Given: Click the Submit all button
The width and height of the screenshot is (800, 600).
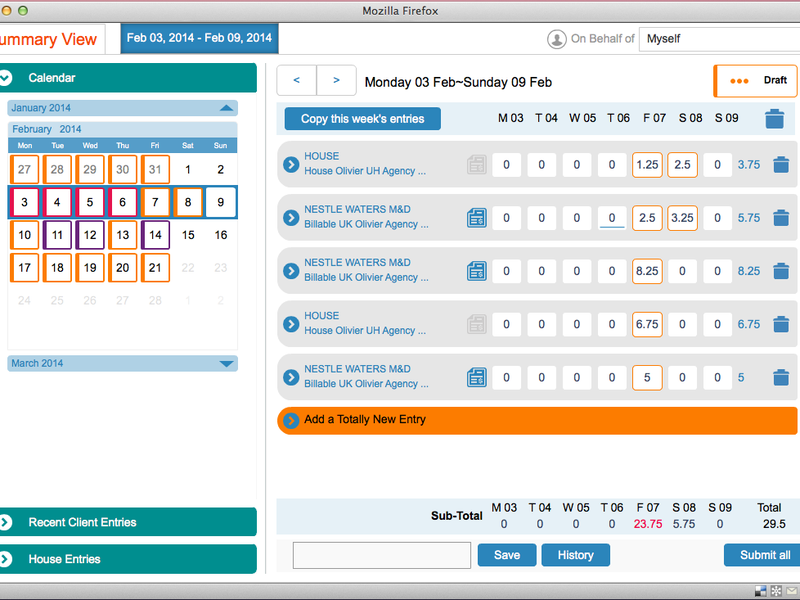Looking at the screenshot, I should [763, 555].
